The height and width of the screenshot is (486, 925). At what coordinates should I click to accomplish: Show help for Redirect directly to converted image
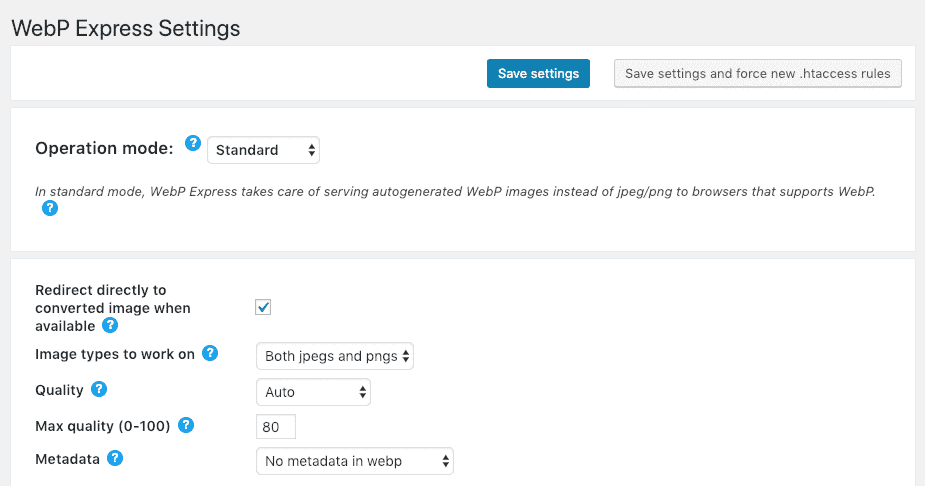[x=110, y=325]
